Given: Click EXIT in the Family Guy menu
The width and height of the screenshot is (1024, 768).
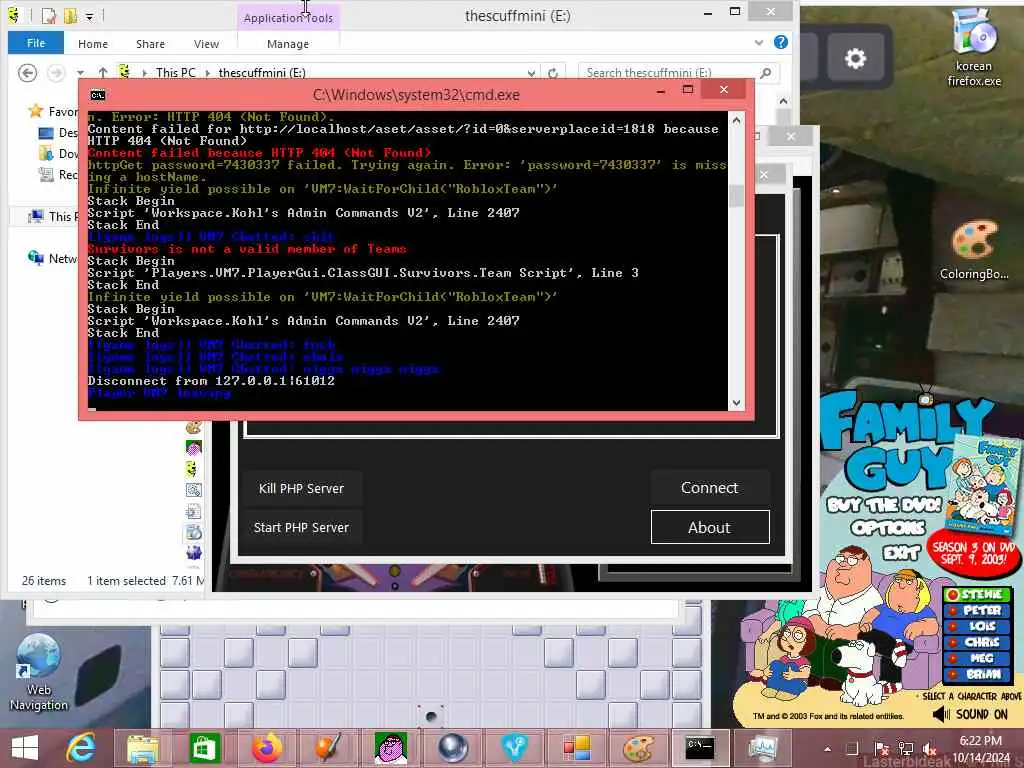Looking at the screenshot, I should point(901,553).
